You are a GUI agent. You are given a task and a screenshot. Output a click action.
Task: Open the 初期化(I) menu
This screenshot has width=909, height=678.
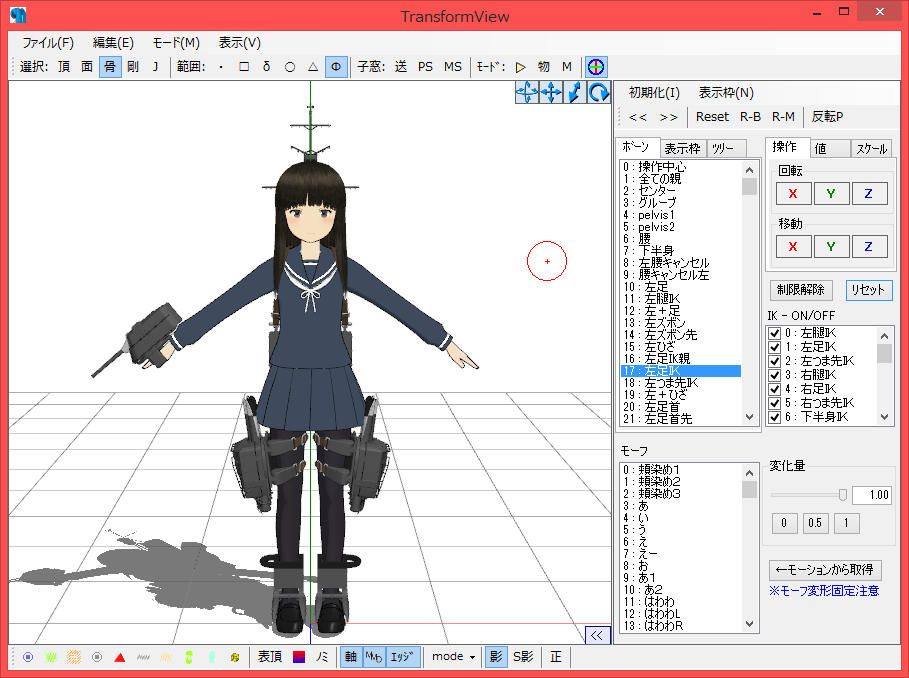(654, 92)
